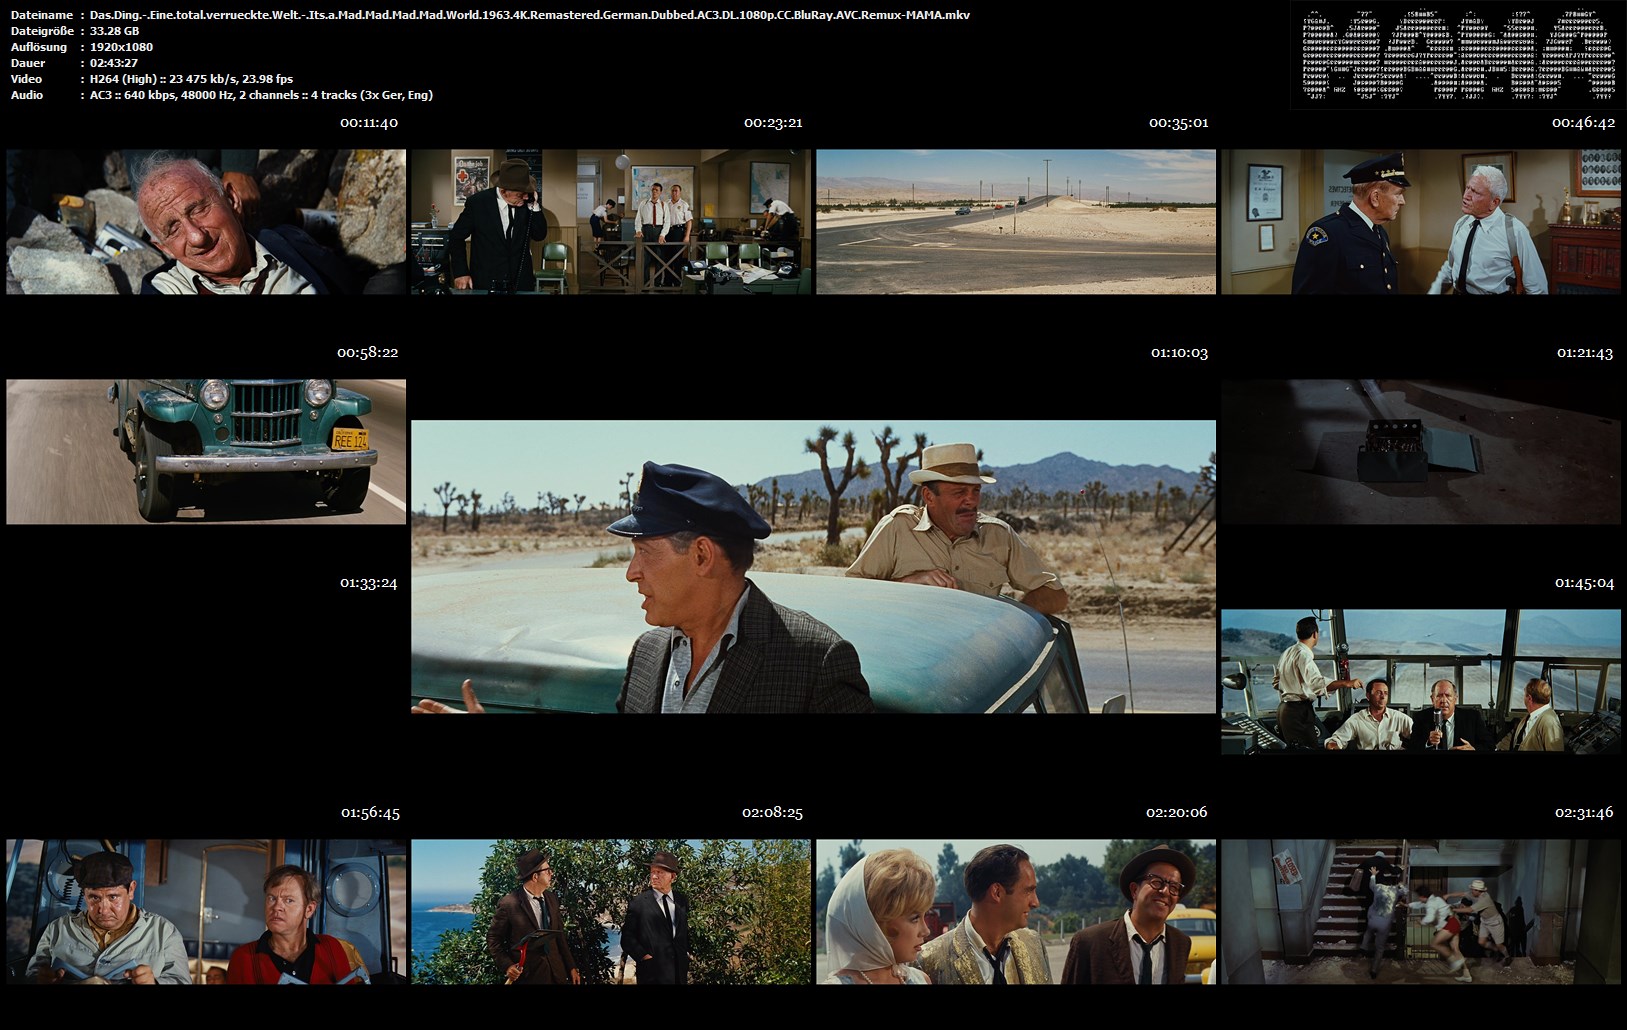This screenshot has height=1030, width=1627.
Task: Select the desert road thumbnail at 00:35:01
Action: click(1016, 222)
